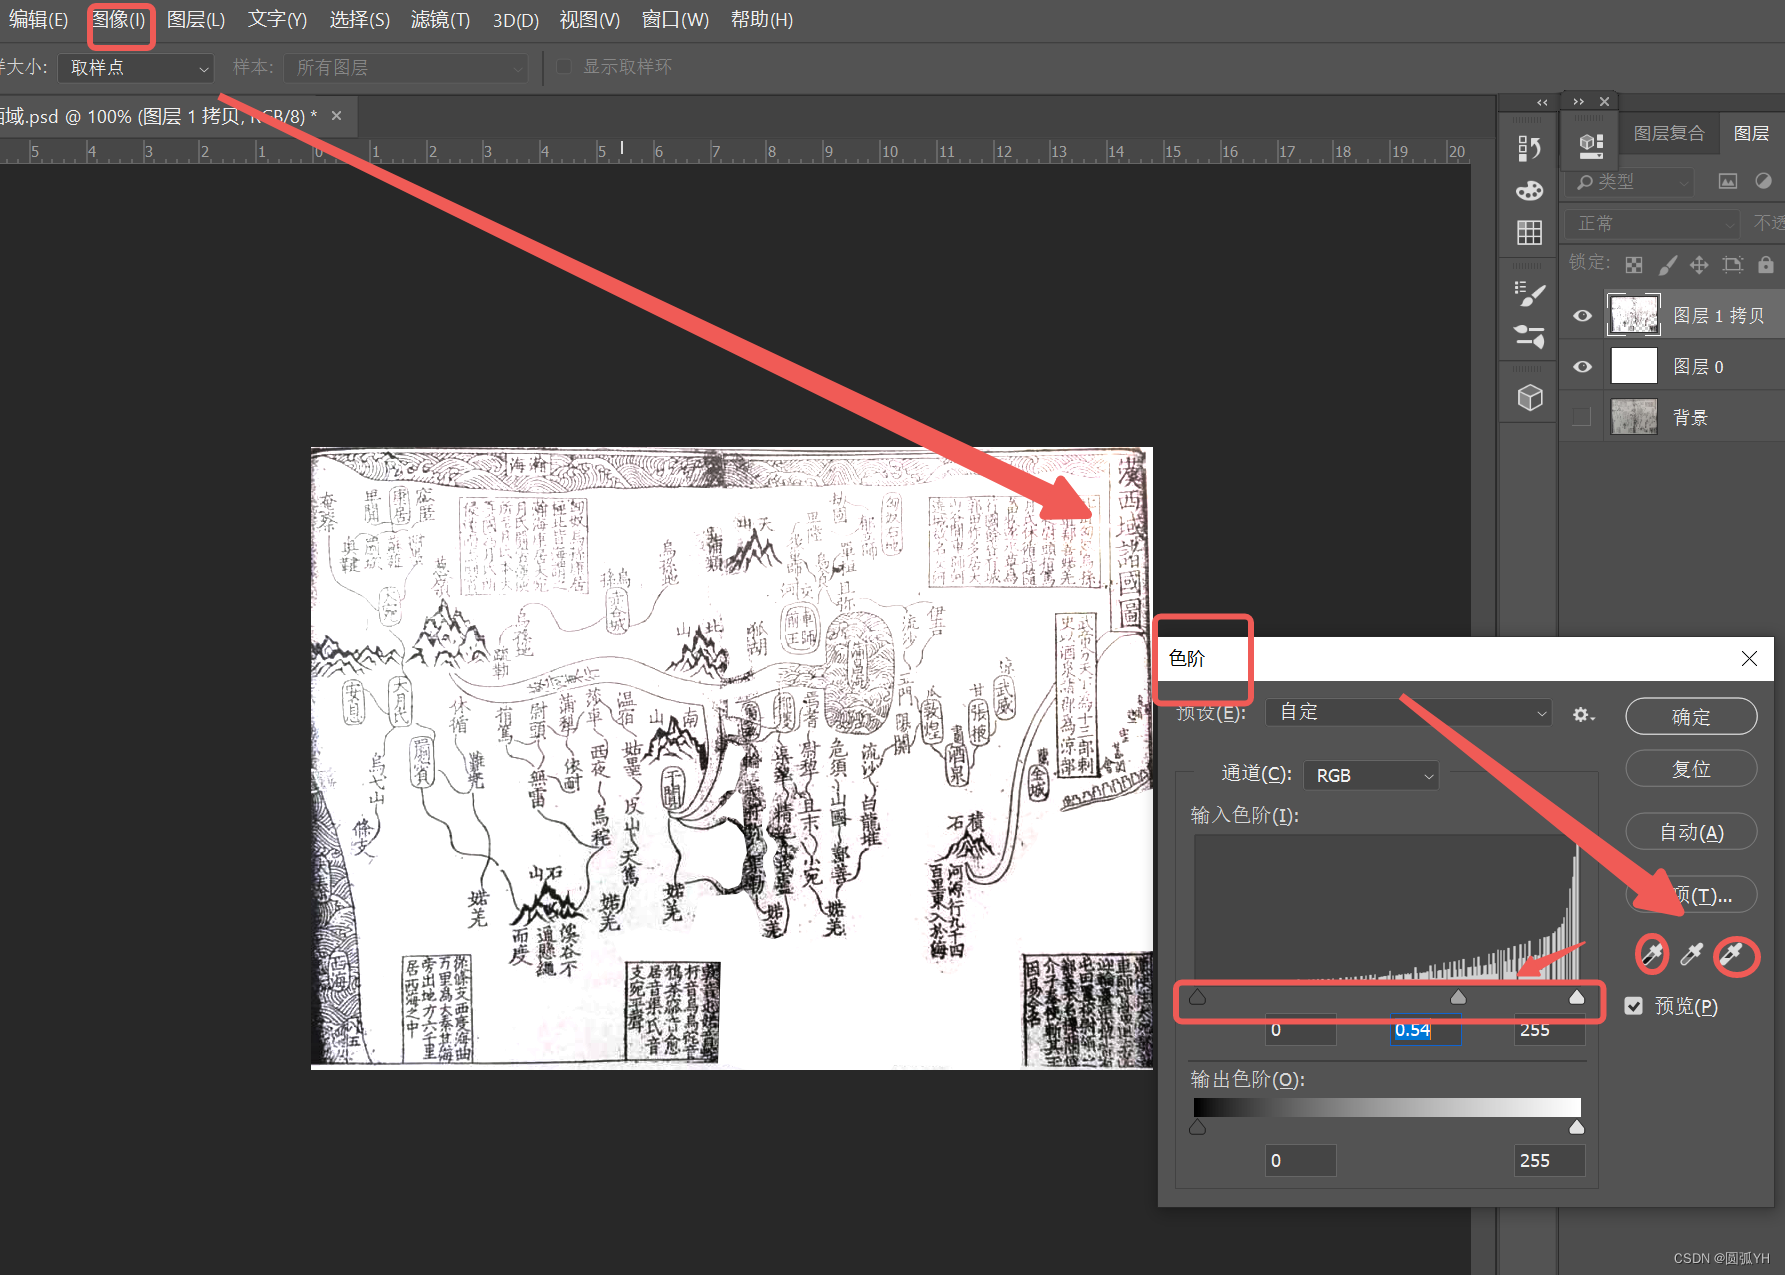Close the floating layer comps panel
Viewport: 1785px width, 1275px height.
(x=1604, y=102)
